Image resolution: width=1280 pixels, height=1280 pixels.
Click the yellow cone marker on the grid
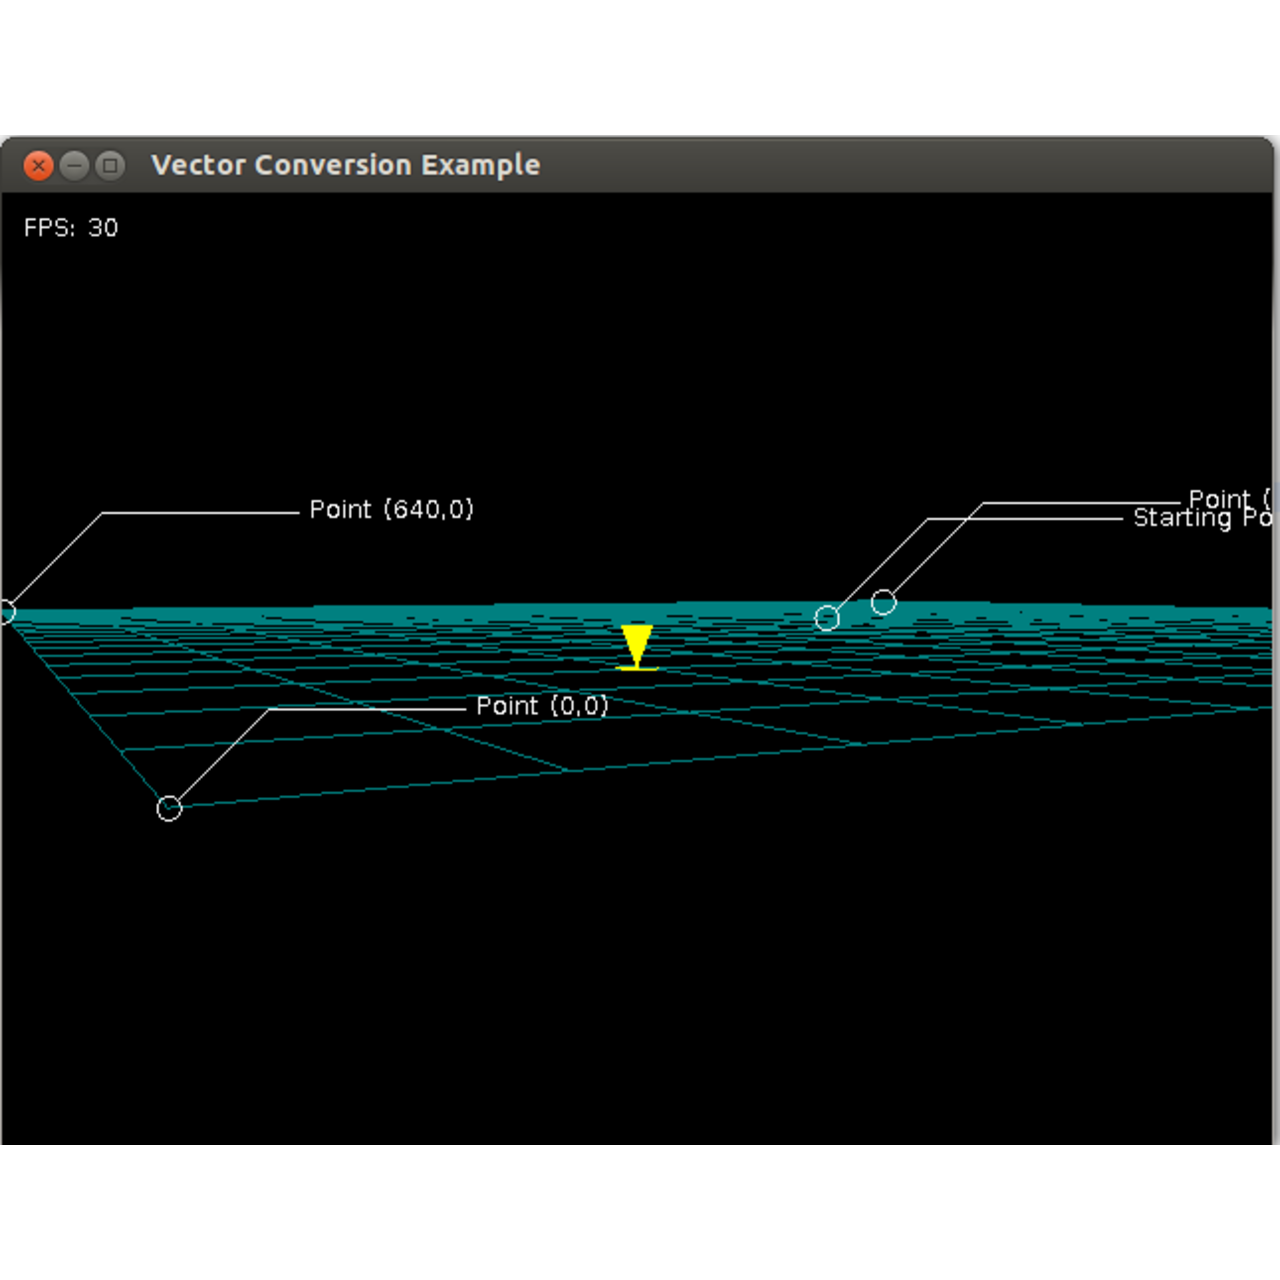tap(636, 643)
